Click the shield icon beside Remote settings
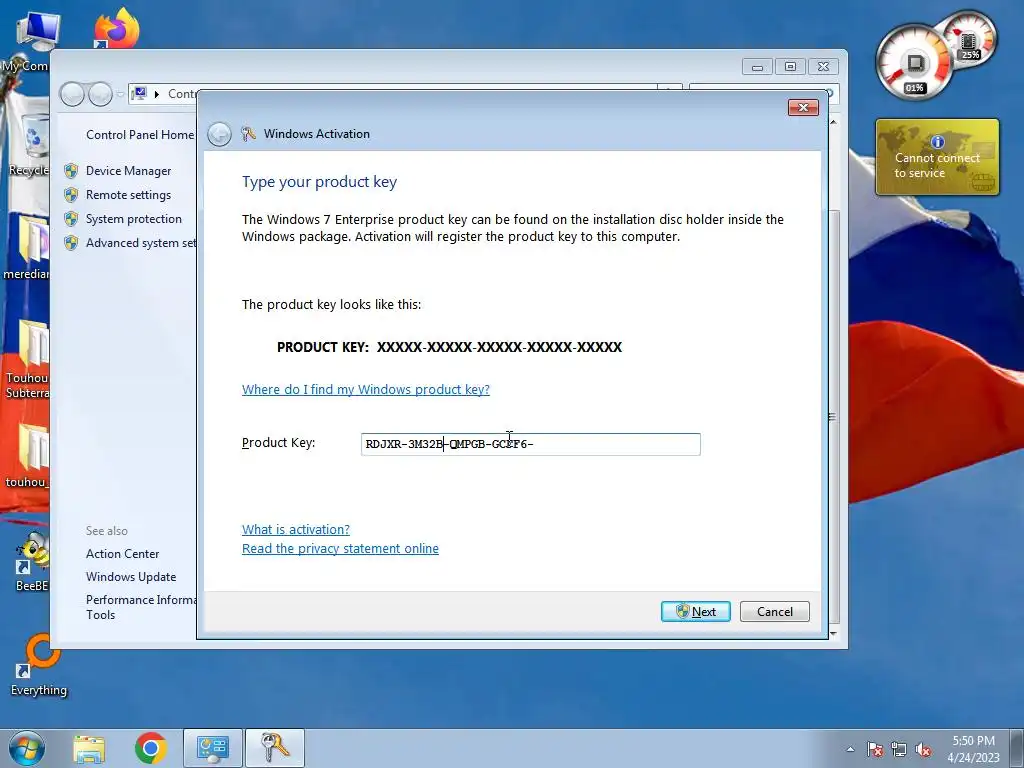Screen dimensions: 1024x768 point(71,195)
